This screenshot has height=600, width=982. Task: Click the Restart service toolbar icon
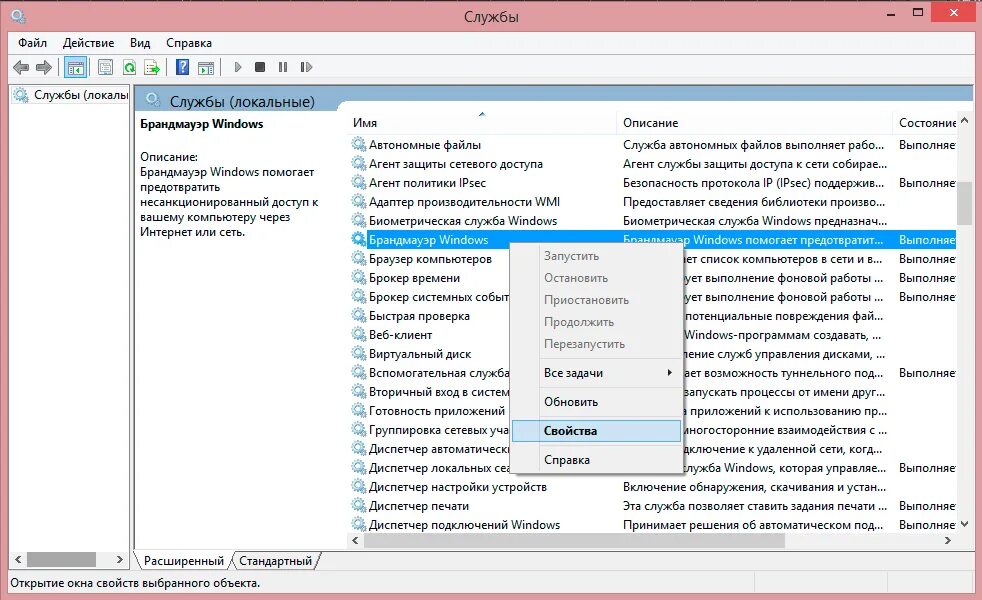tap(306, 67)
